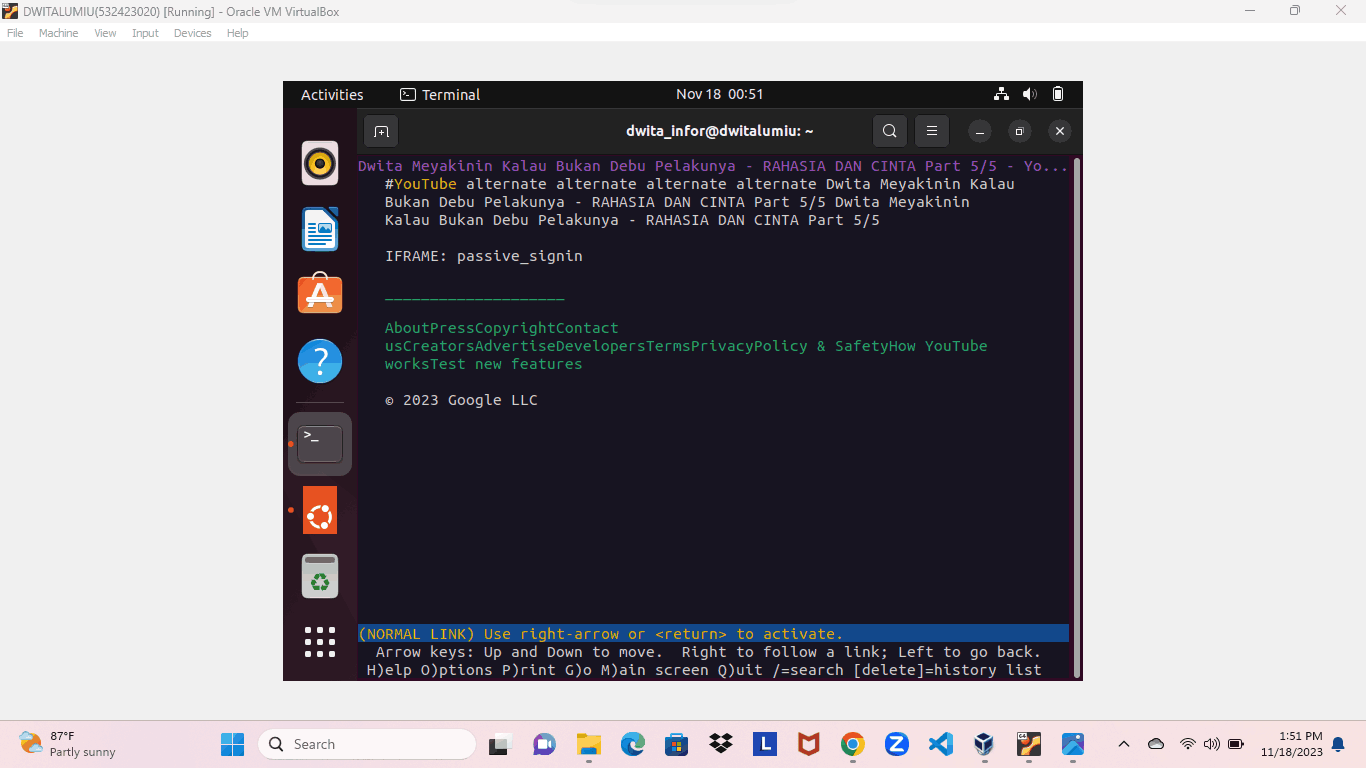Image resolution: width=1366 pixels, height=768 pixels.
Task: Open the Ubuntu network status icon
Action: tap(1001, 94)
